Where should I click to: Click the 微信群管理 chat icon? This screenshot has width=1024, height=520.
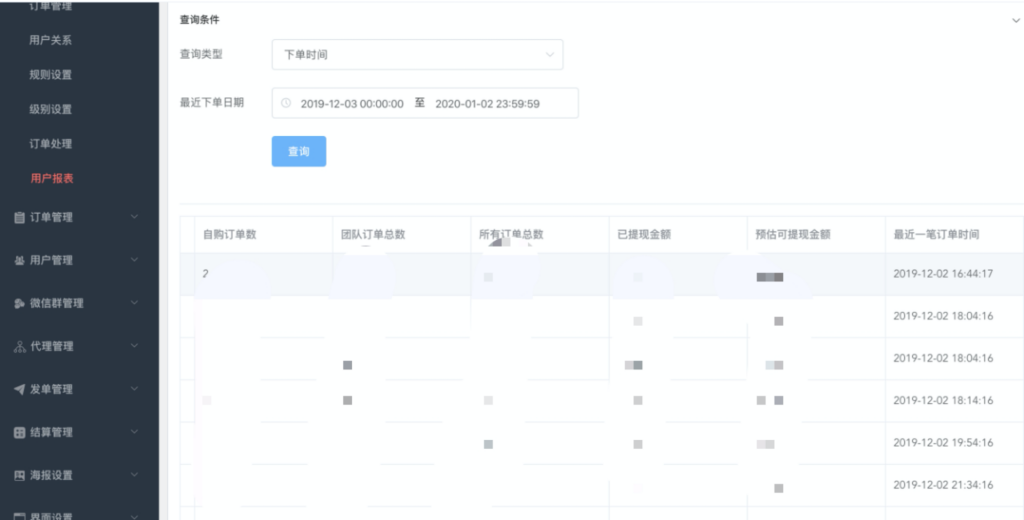20,304
